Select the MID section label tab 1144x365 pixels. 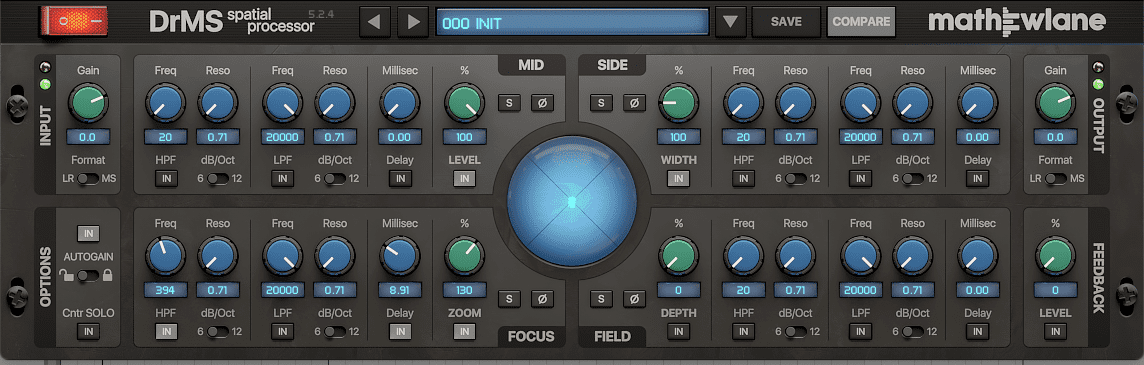pyautogui.click(x=531, y=65)
